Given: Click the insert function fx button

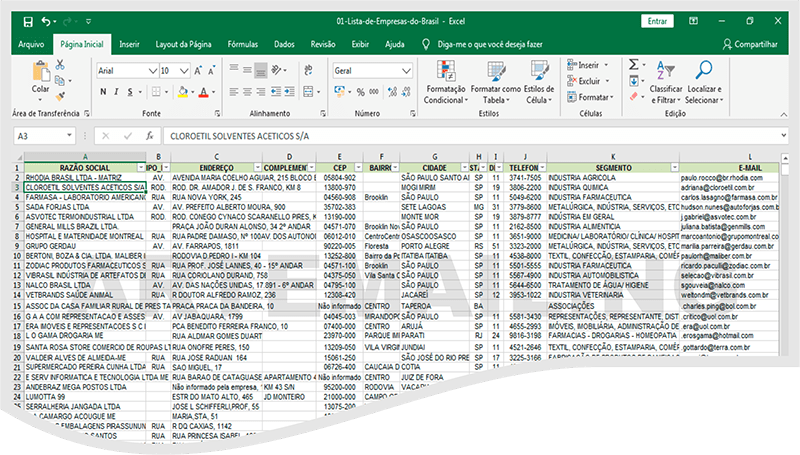Looking at the screenshot, I should (x=149, y=136).
